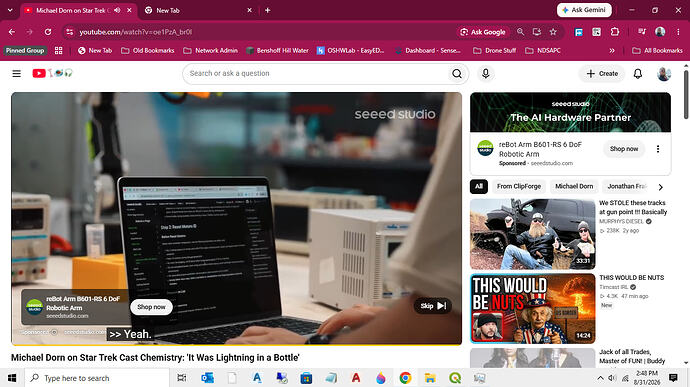Expand the Pinned Group tab group
Screen dimensions: 690x387
pos(25,51)
